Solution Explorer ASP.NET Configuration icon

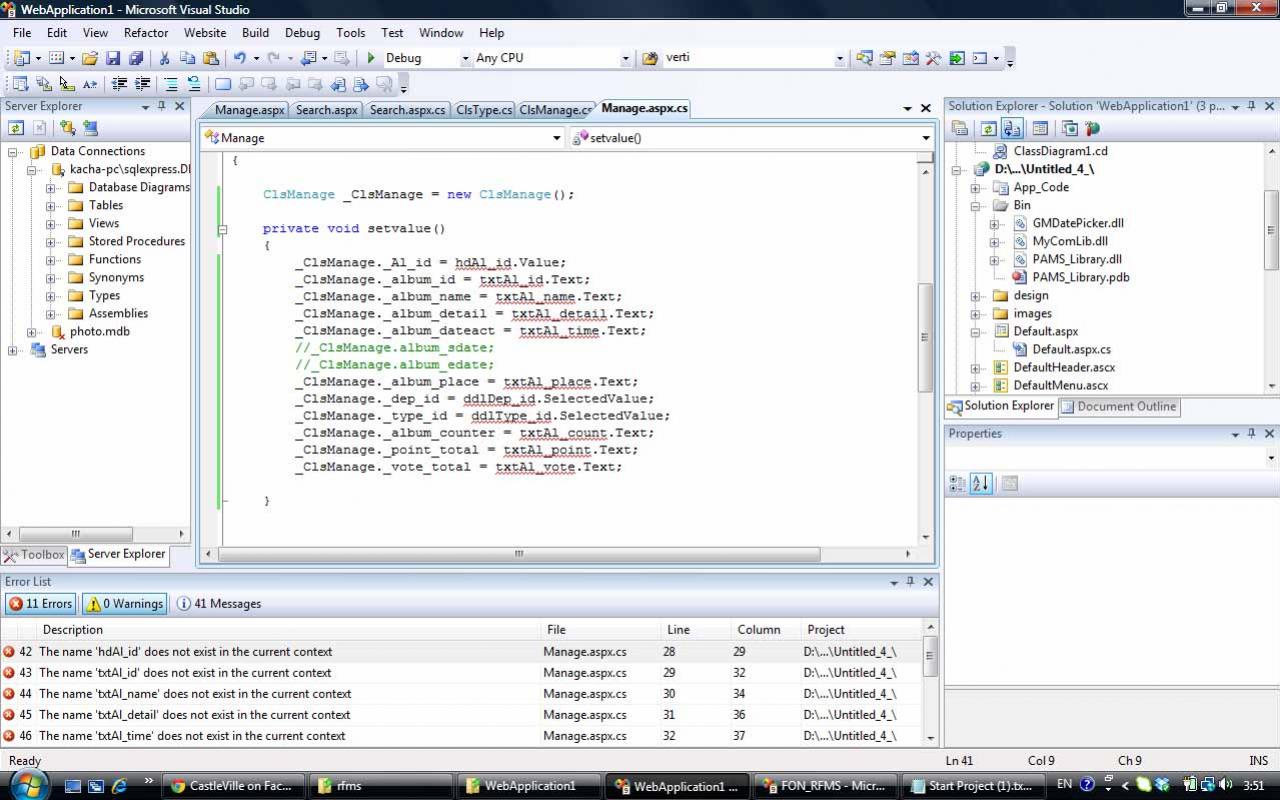[1092, 128]
